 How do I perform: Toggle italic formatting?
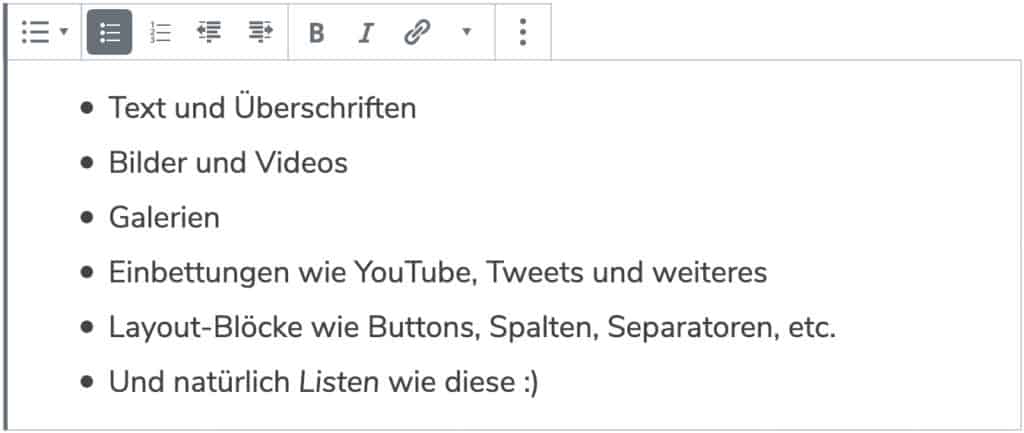(366, 33)
